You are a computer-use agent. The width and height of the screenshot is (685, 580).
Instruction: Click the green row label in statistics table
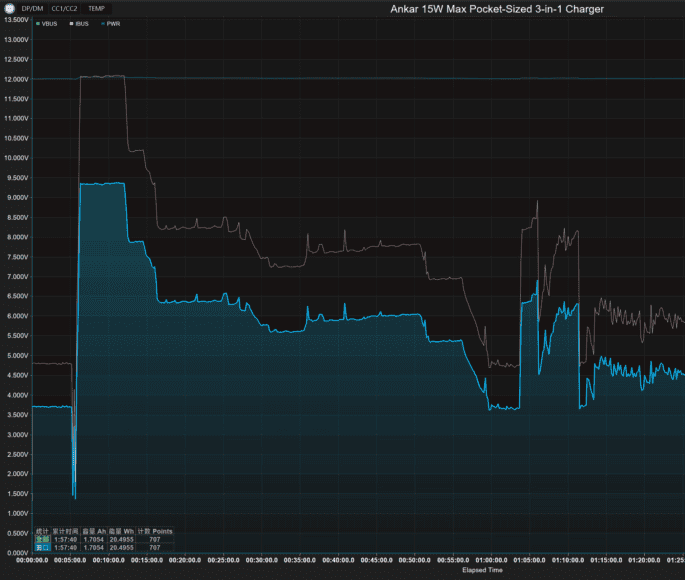[x=42, y=539]
